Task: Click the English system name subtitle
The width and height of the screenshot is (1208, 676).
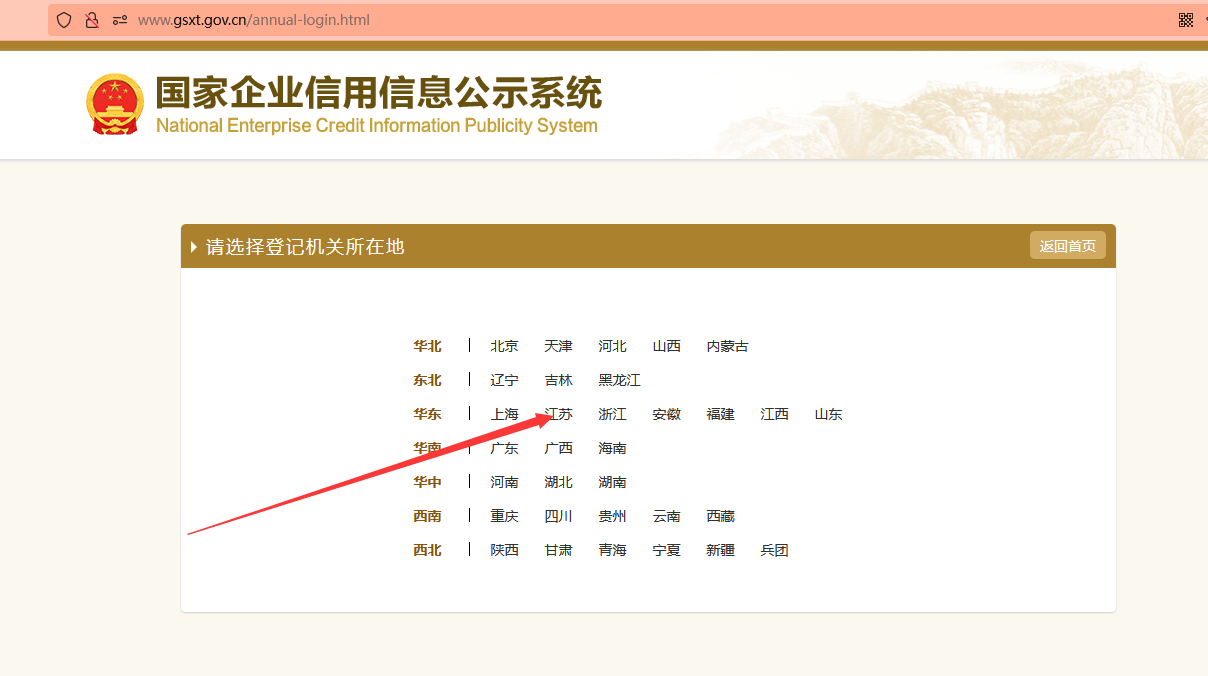Action: click(377, 126)
